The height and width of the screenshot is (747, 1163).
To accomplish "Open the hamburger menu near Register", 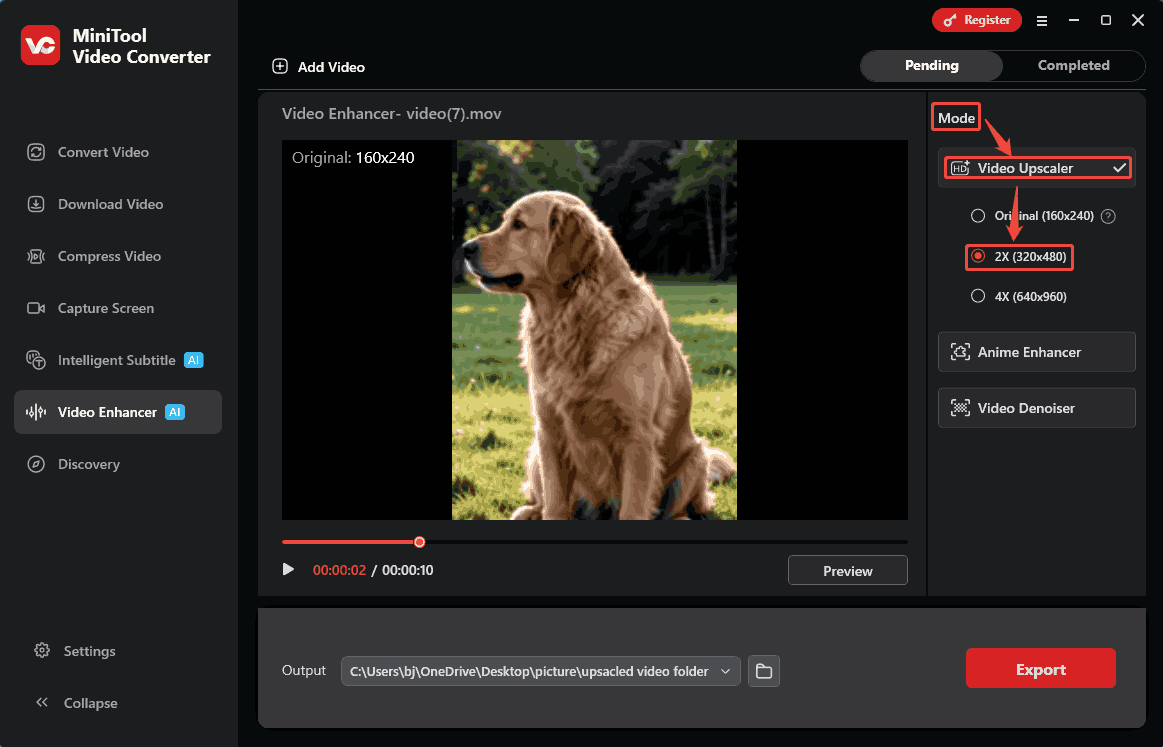I will [1042, 20].
